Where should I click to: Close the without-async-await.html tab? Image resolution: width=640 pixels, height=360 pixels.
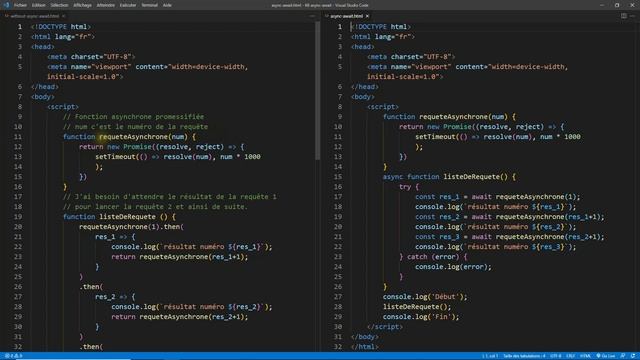[x=64, y=16]
